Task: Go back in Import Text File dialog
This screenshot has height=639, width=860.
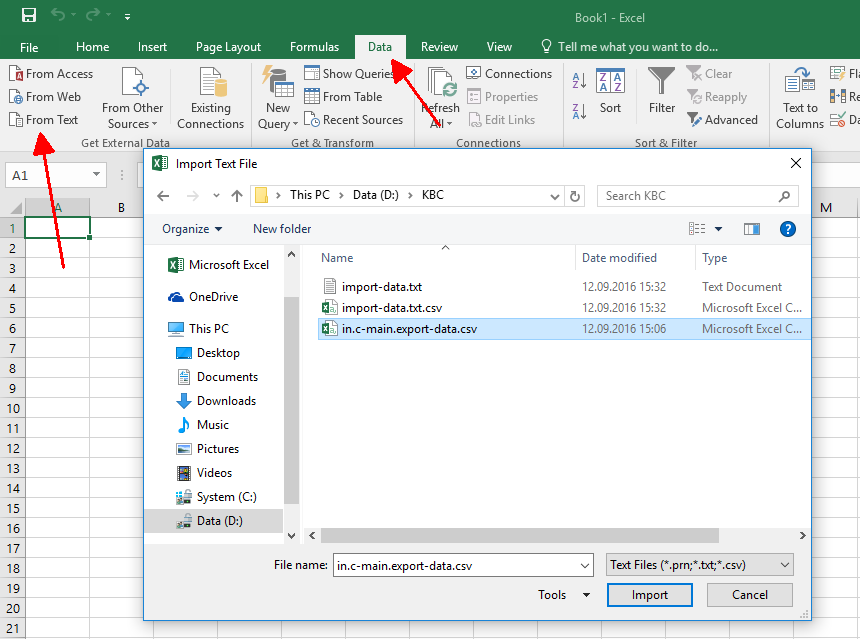Action: (x=163, y=196)
